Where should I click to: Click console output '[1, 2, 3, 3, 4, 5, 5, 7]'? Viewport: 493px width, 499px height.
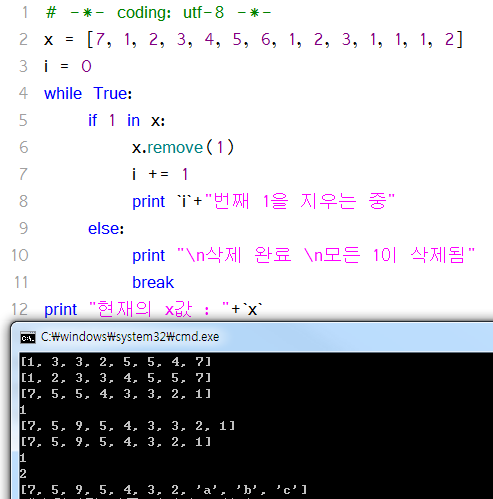click(116, 378)
